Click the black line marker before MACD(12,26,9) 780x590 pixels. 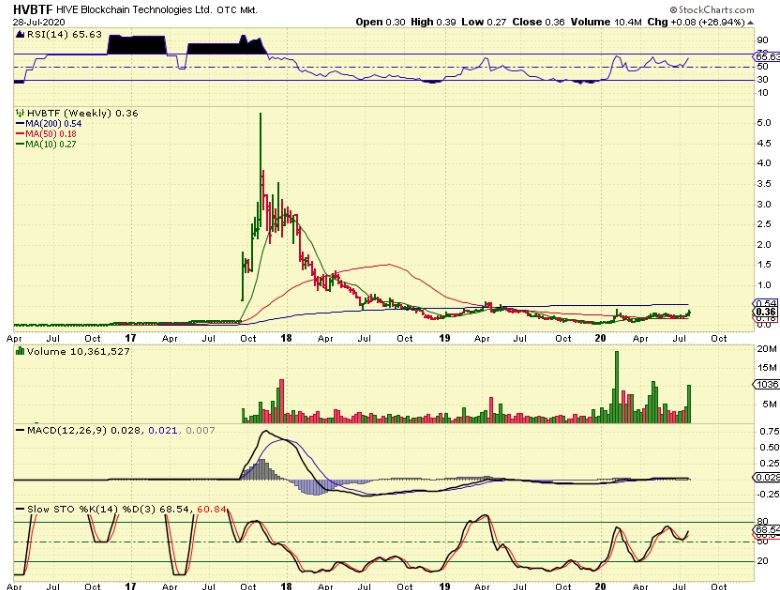20,430
